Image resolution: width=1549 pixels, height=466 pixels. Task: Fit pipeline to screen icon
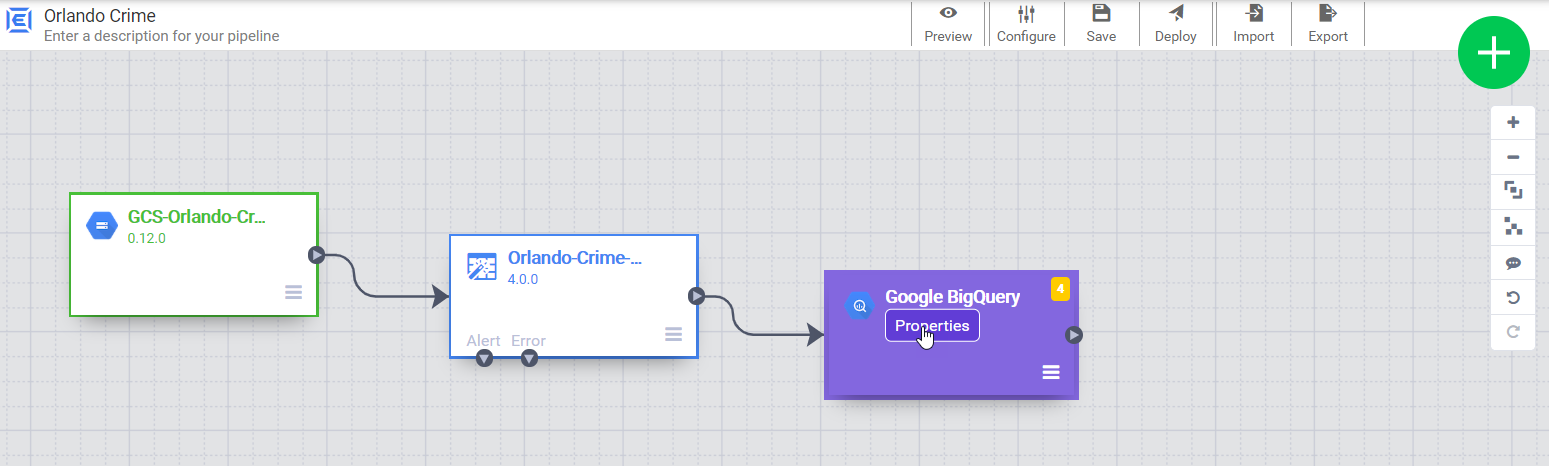pos(1513,190)
